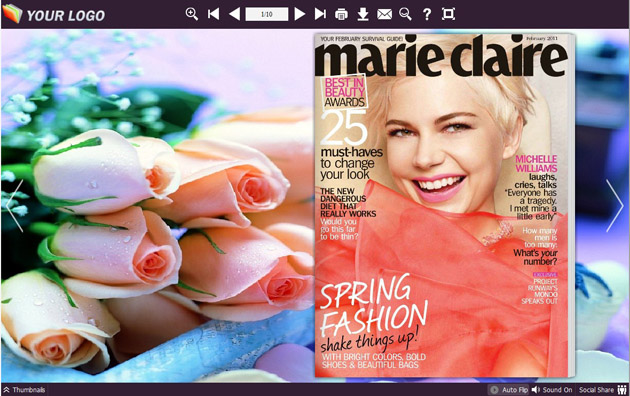
Task: Print the flipbook
Action: coord(342,14)
